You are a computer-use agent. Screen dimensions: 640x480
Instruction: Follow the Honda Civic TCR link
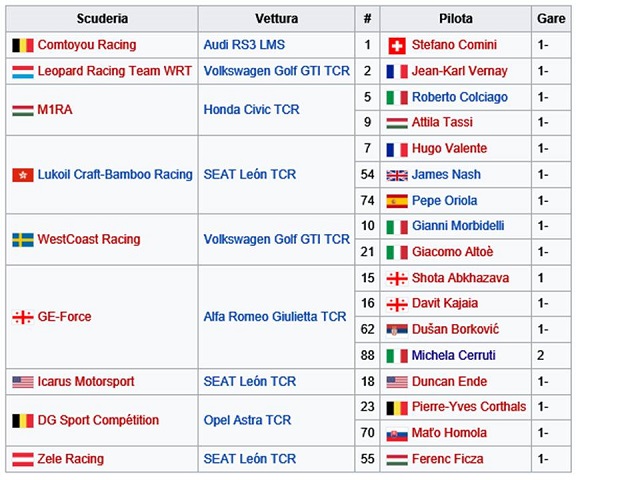(x=251, y=110)
